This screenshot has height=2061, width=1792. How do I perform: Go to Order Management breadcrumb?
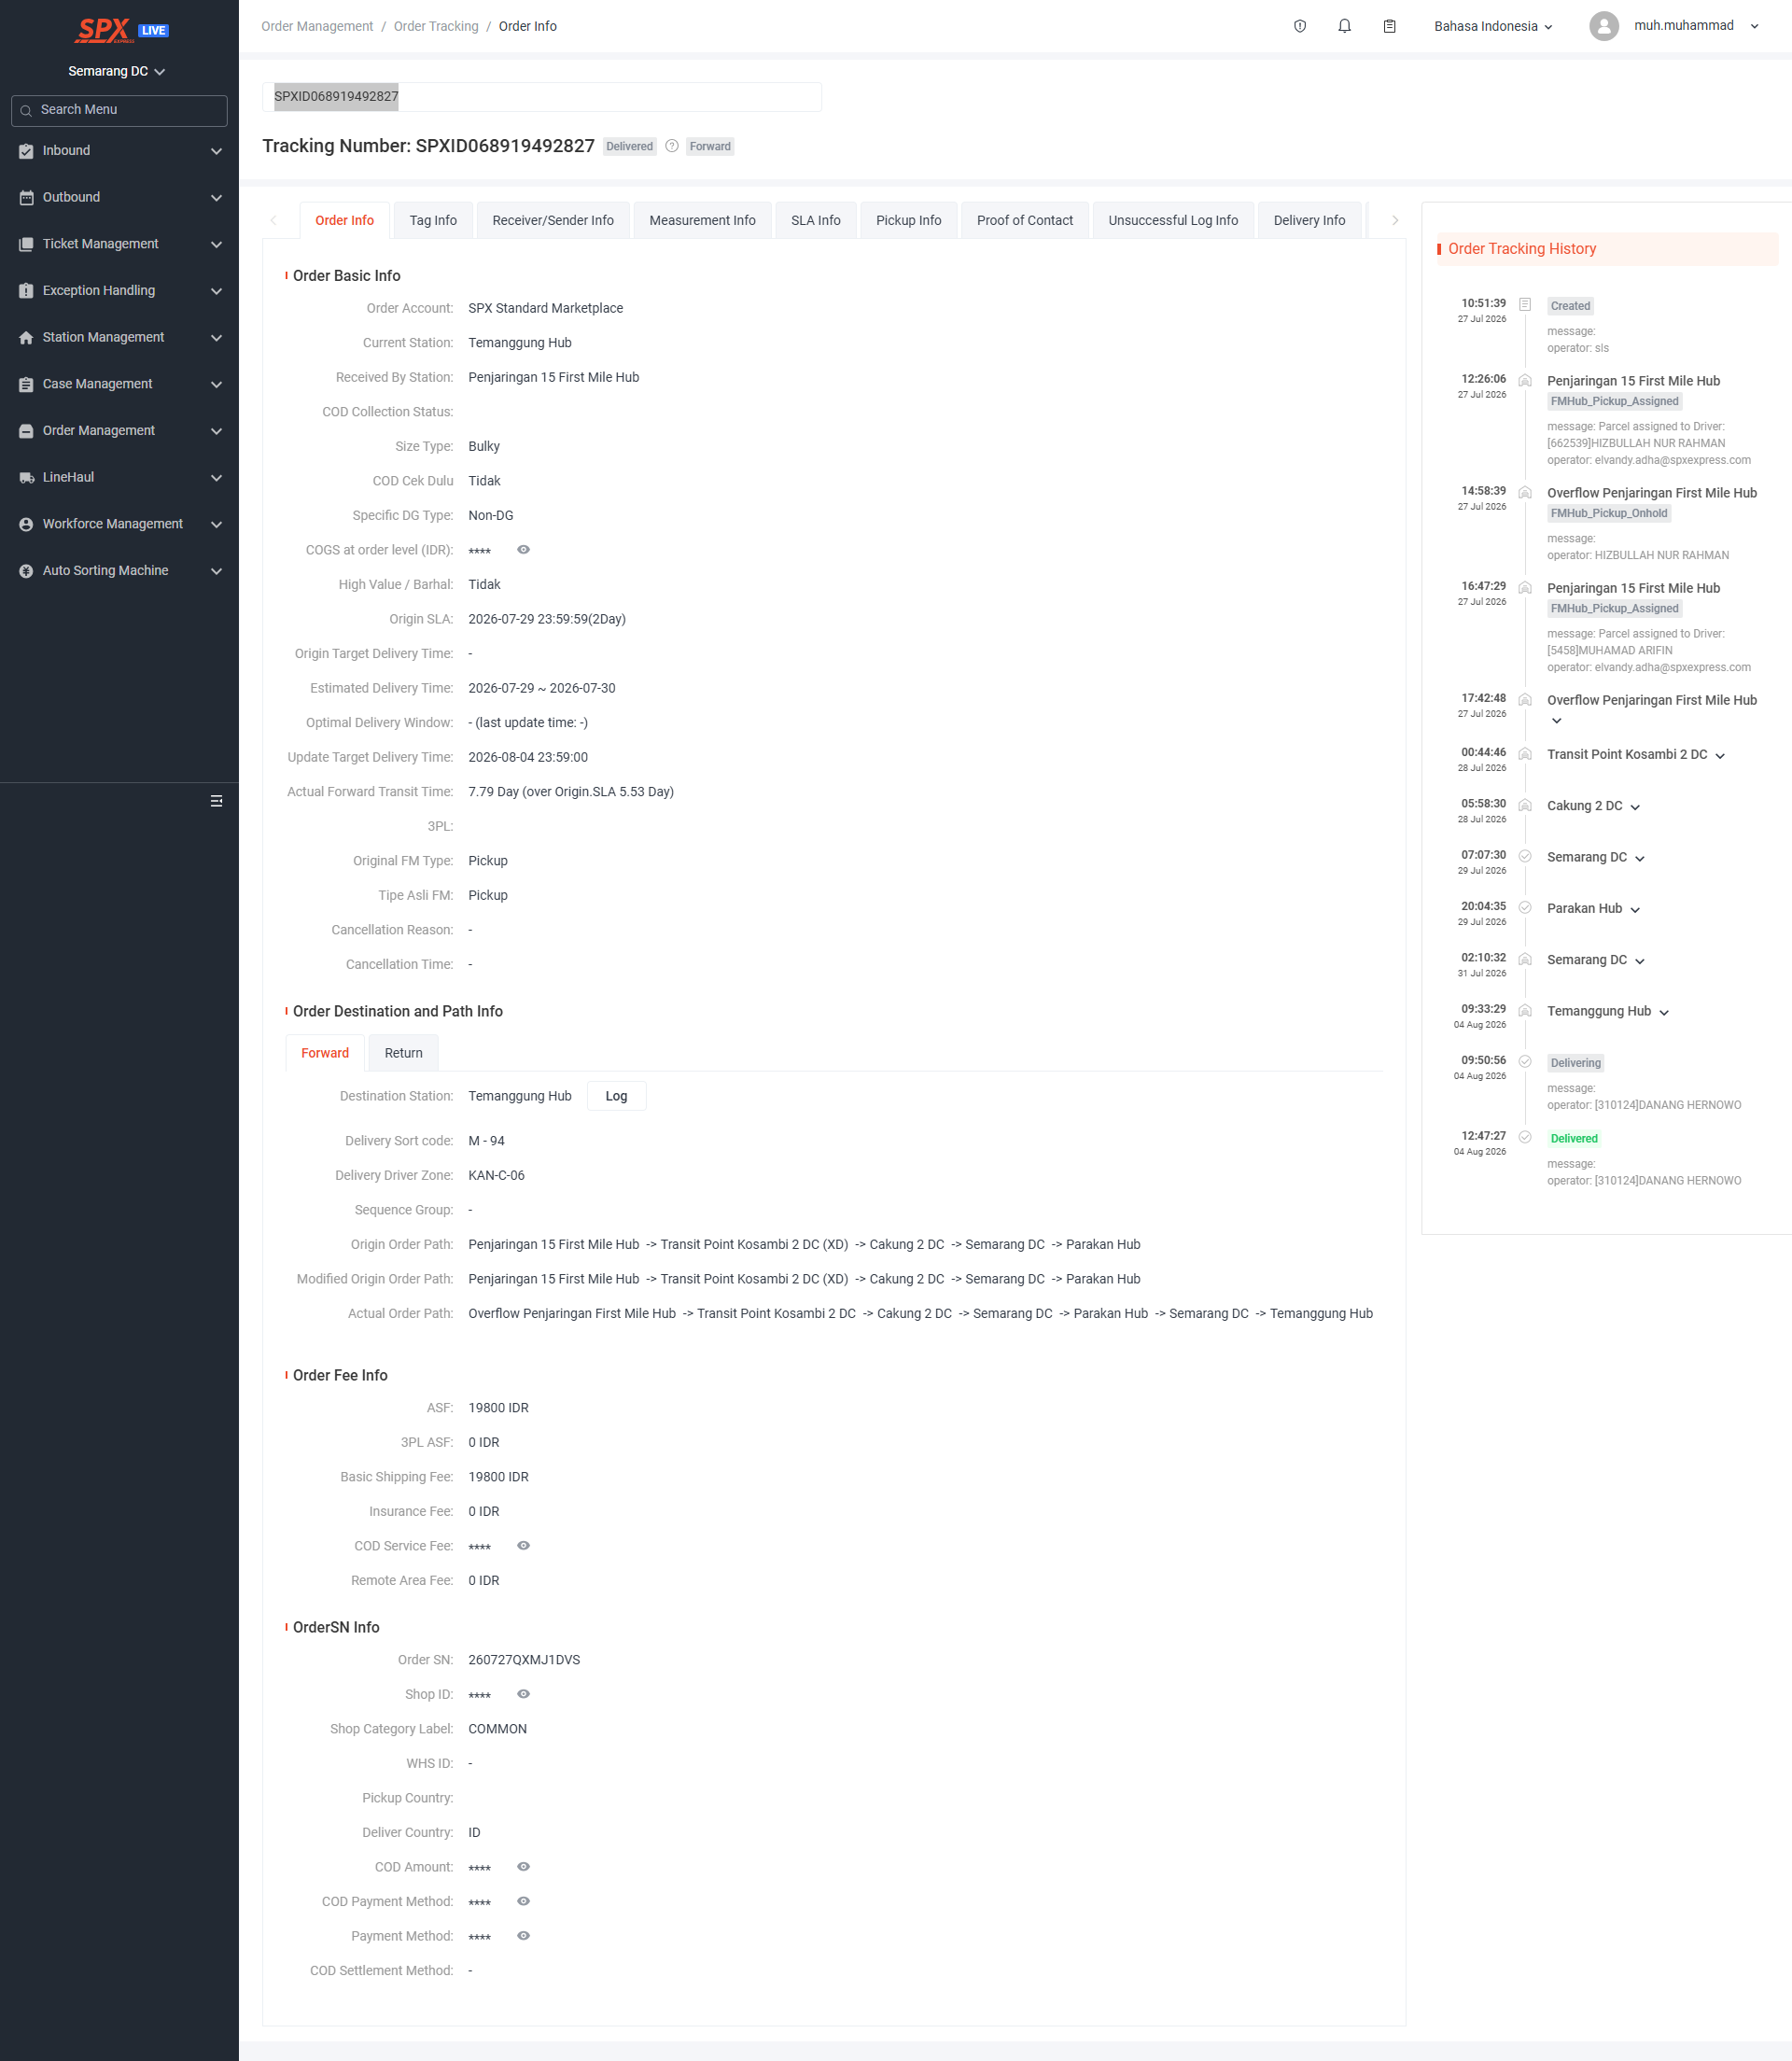(x=317, y=26)
